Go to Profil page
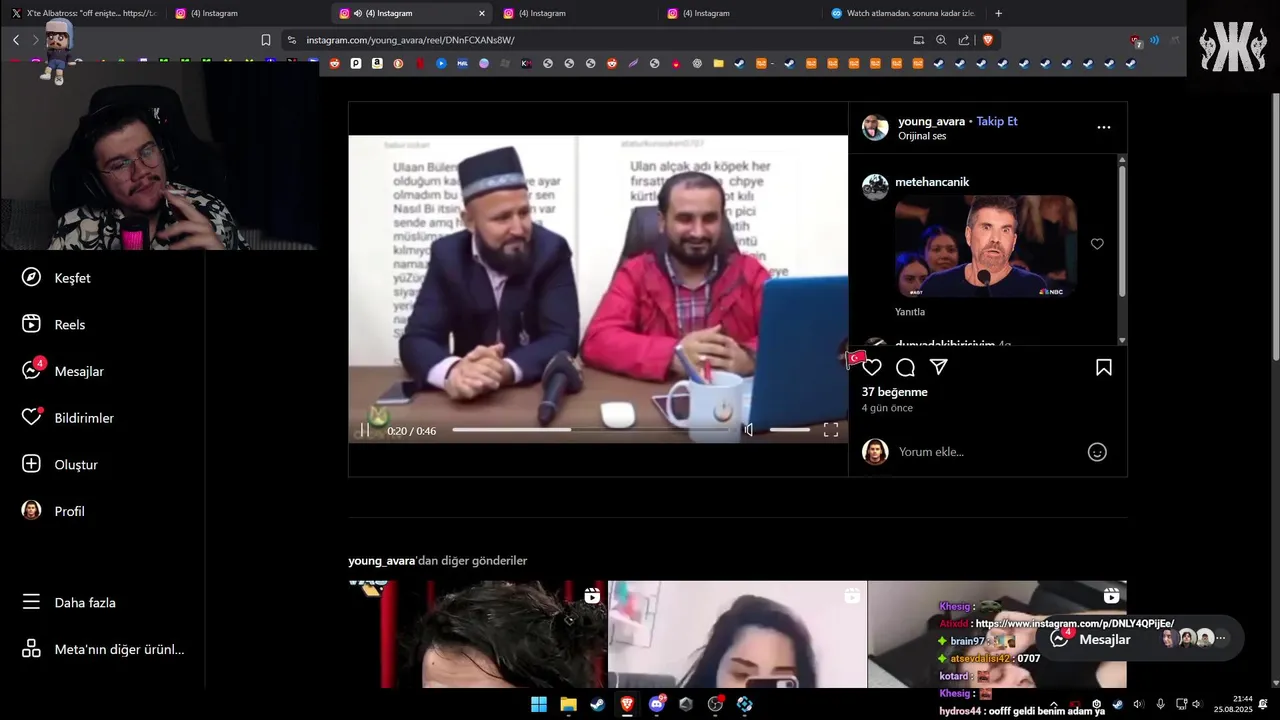The width and height of the screenshot is (1280, 720). (53, 511)
